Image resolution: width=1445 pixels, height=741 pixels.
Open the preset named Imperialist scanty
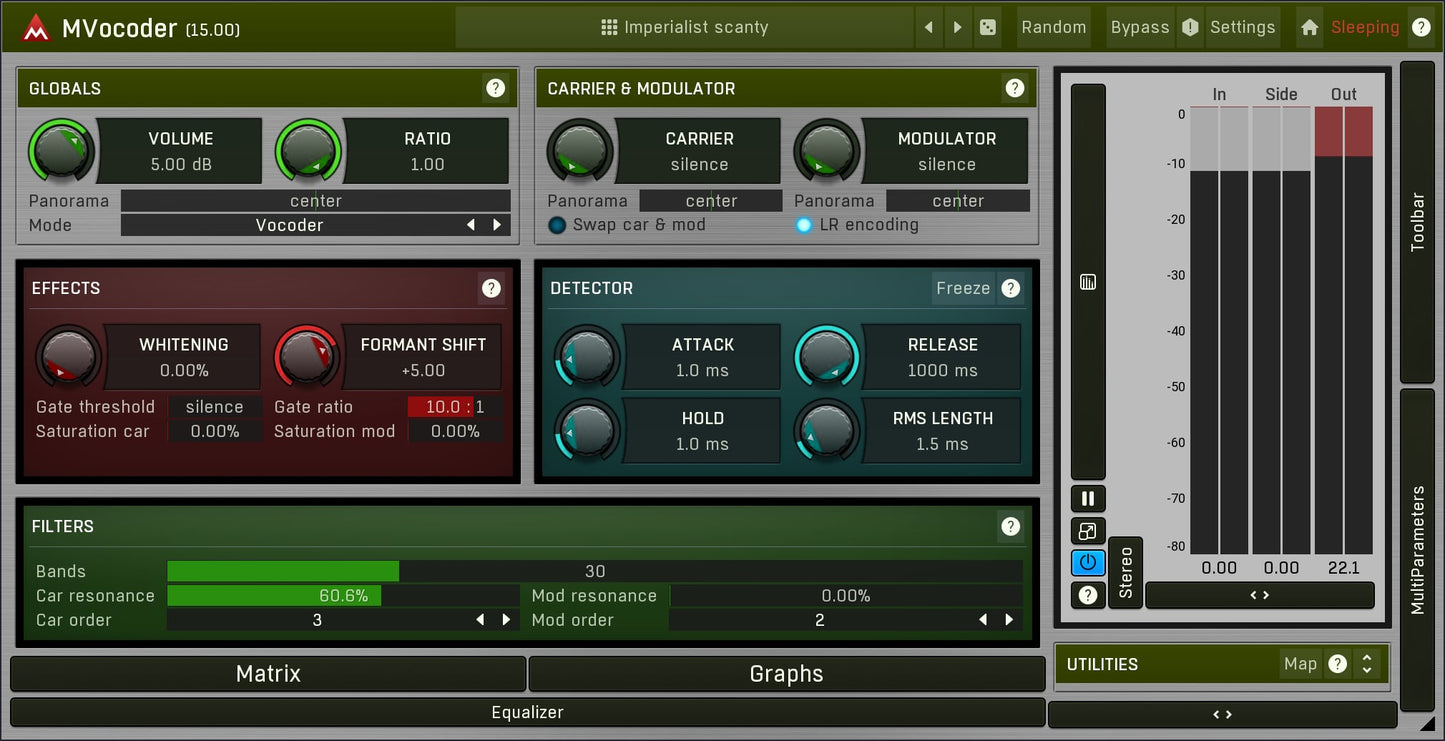686,27
